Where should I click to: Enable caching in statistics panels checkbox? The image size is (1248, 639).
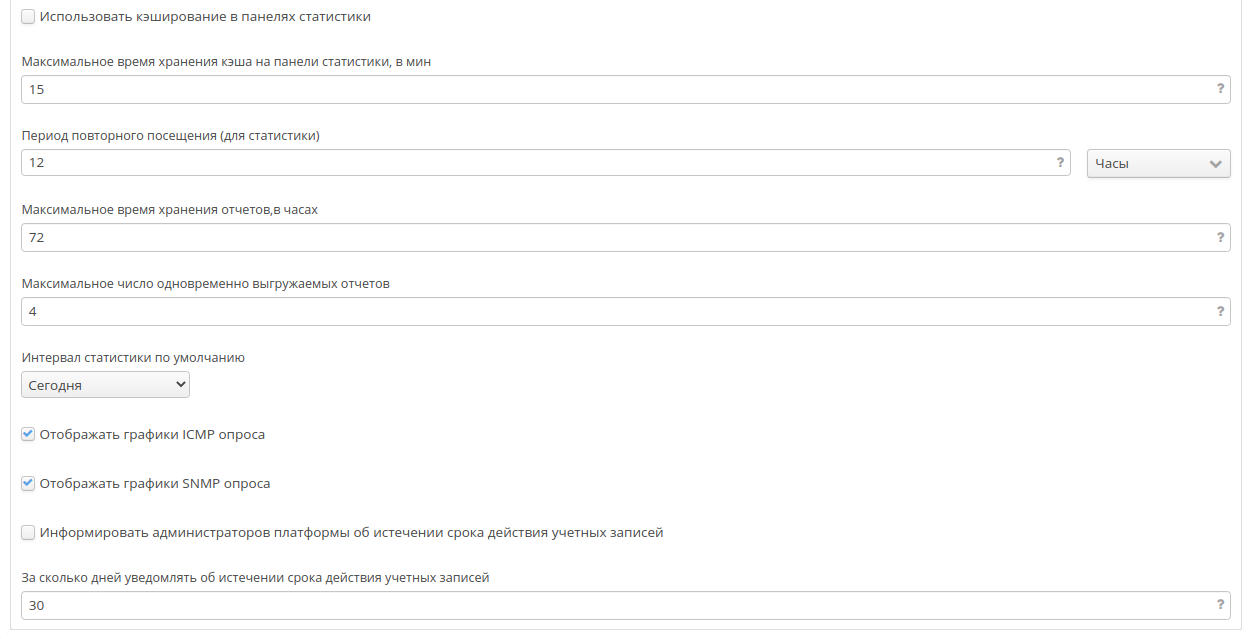[x=28, y=16]
